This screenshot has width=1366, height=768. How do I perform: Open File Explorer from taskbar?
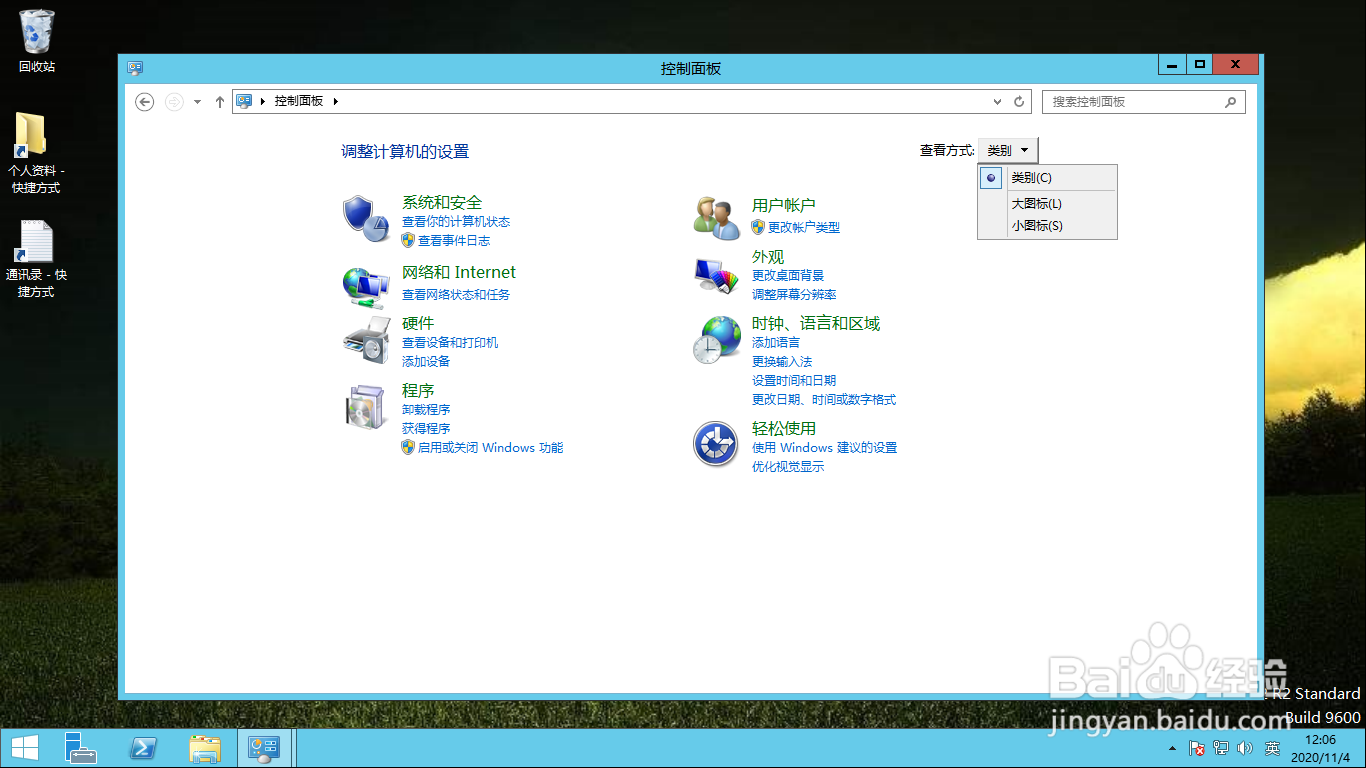(205, 748)
